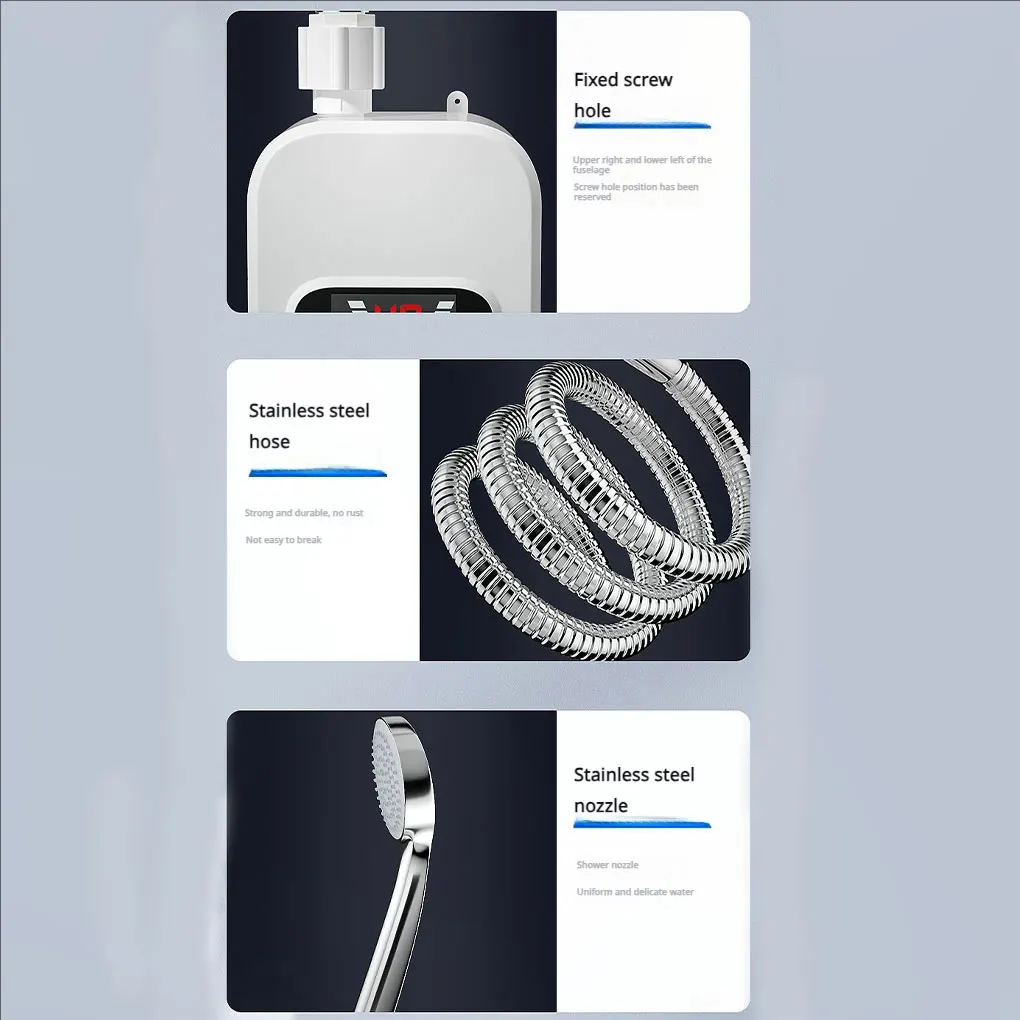Select 'Upper right and lower left' description text

tap(642, 165)
